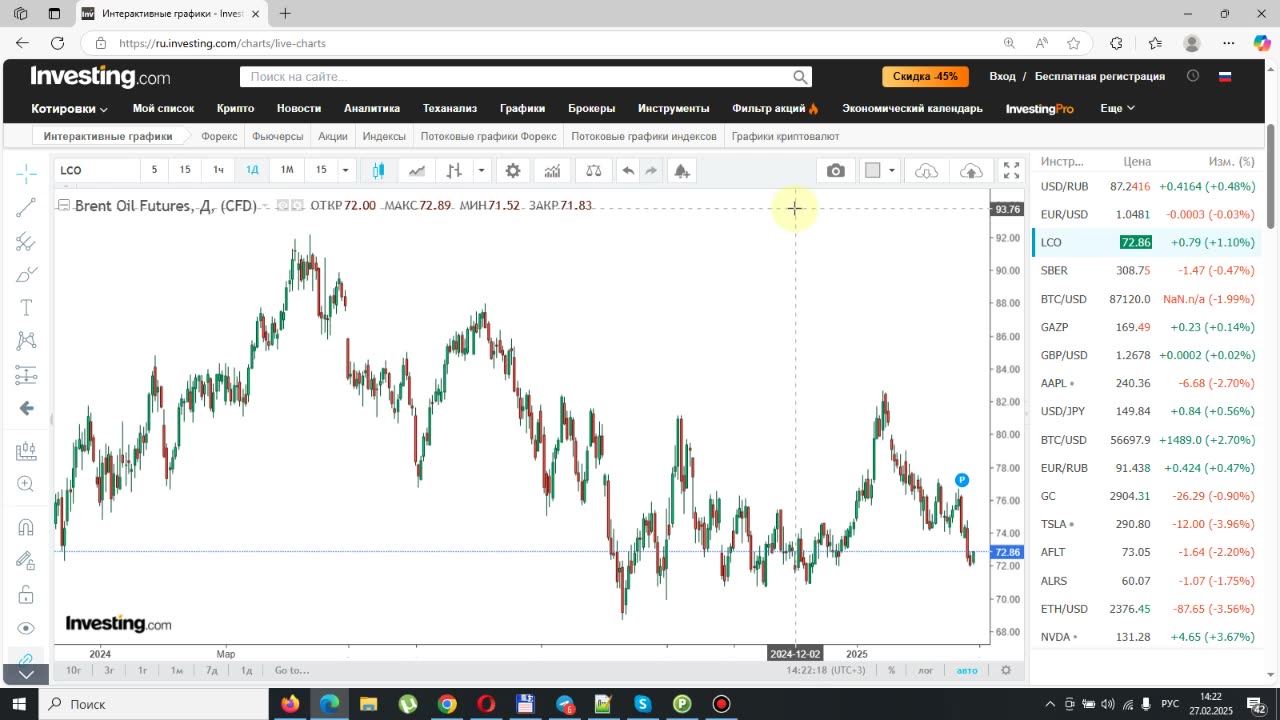Viewport: 1280px width, 720px height.
Task: Open the chart style dropdown arrow
Action: (481, 170)
